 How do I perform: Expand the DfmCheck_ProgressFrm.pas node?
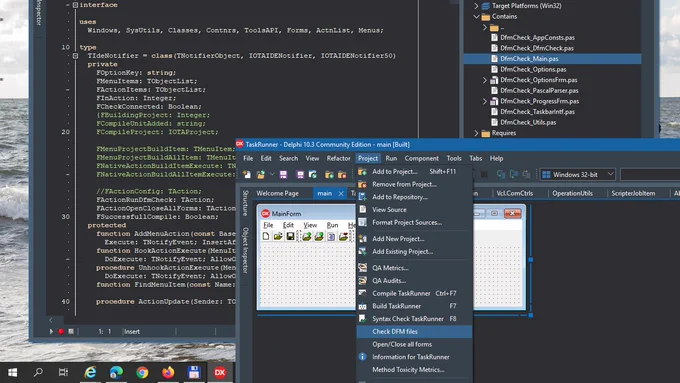click(485, 101)
